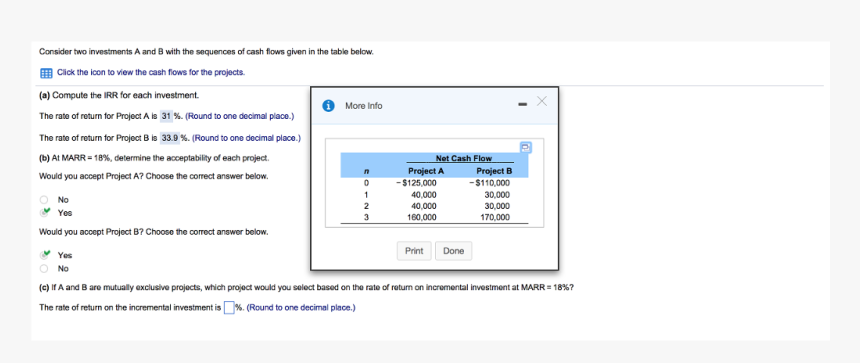860x363 pixels.
Task: Click the Print button
Action: (x=414, y=251)
